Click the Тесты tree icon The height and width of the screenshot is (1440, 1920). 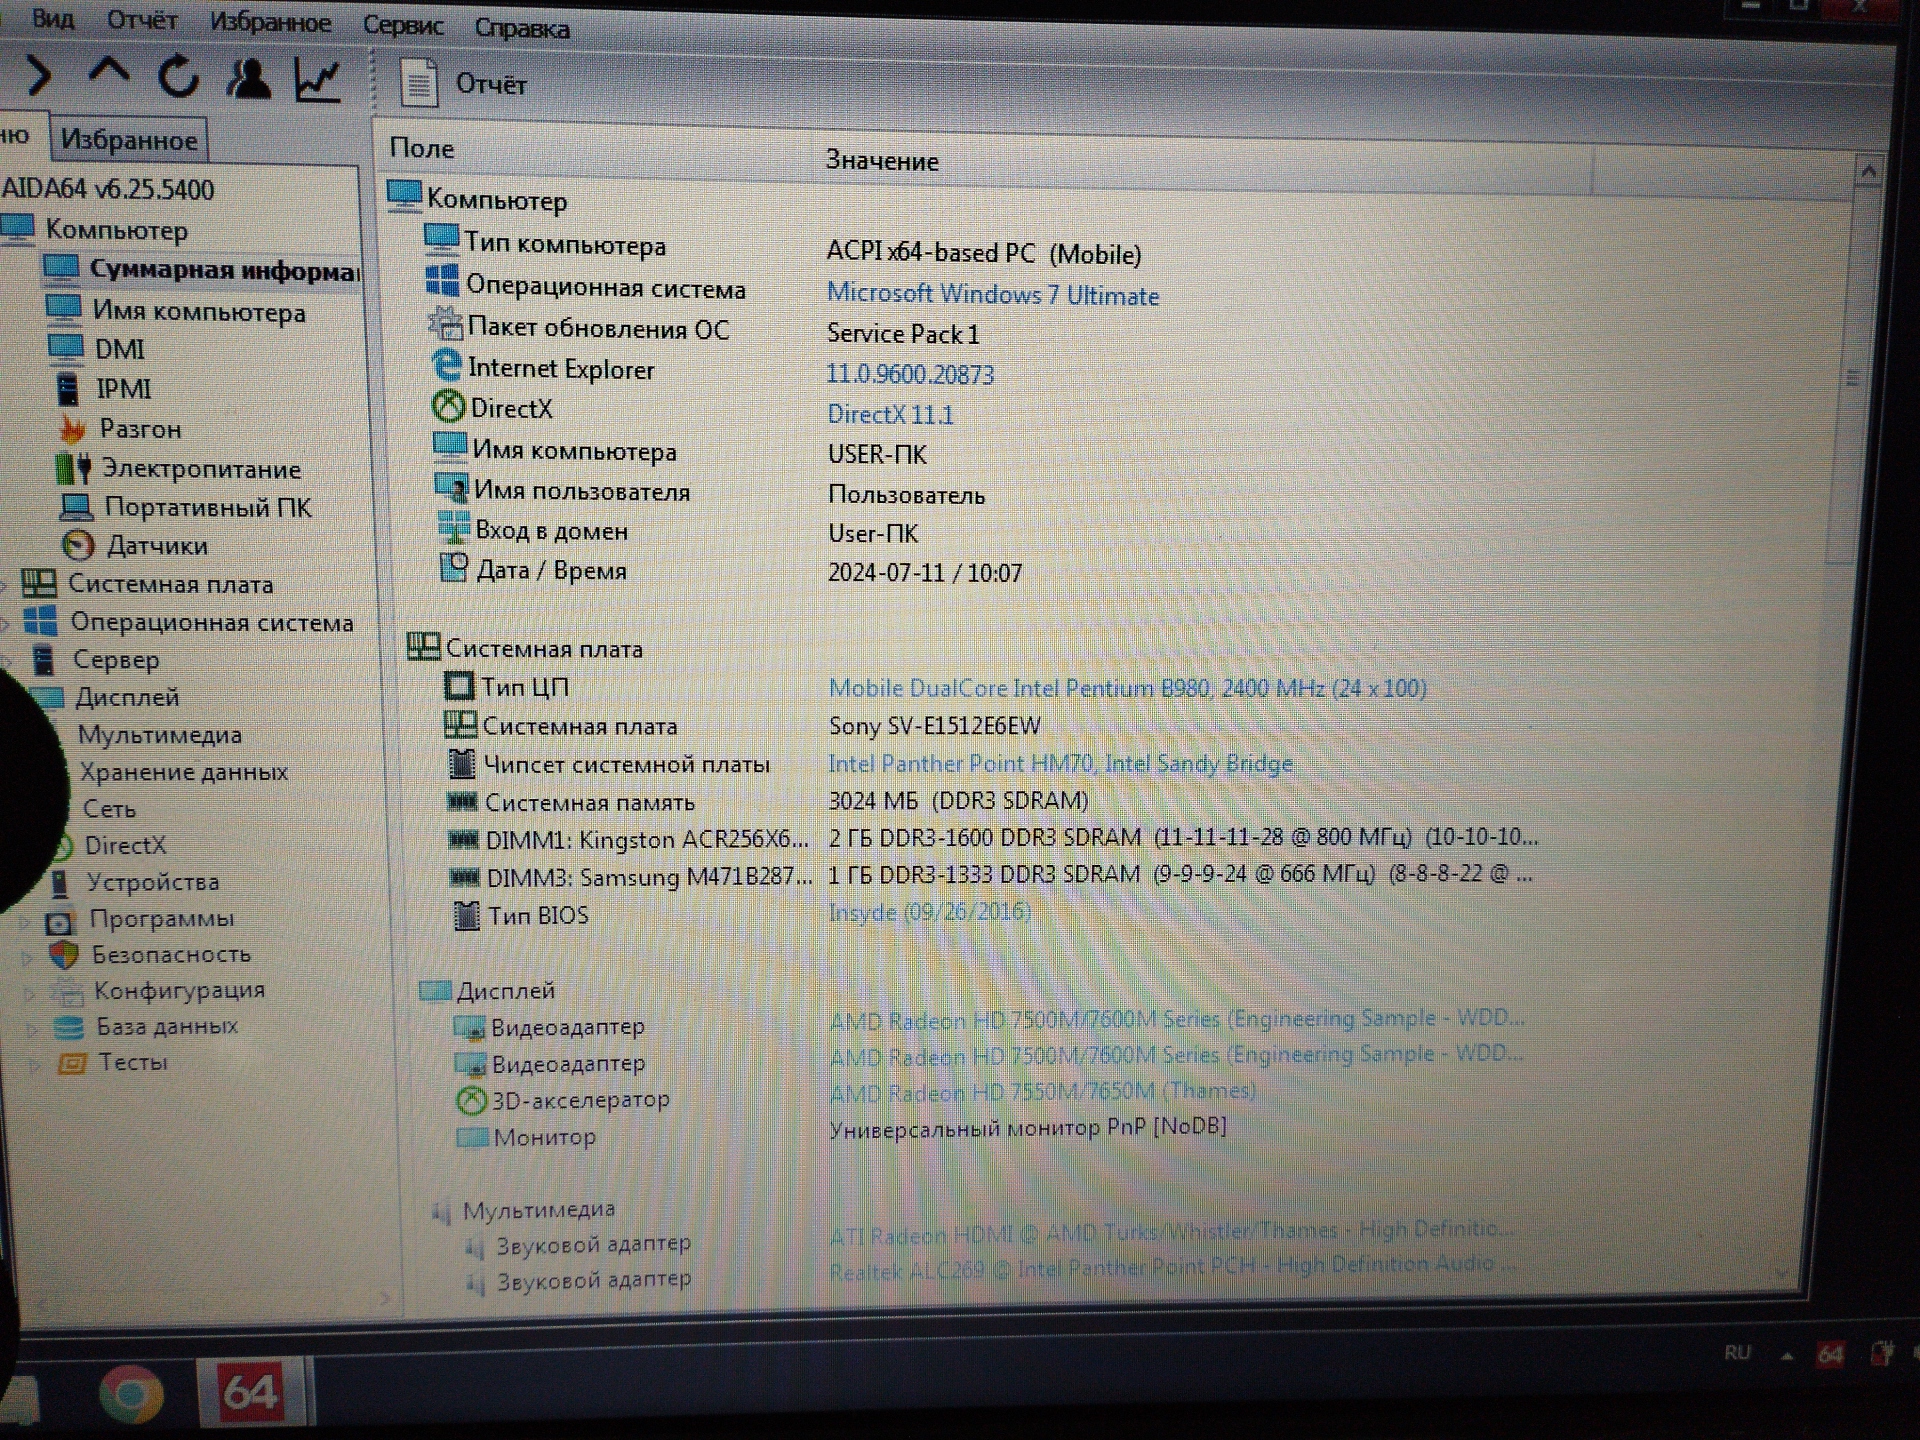(72, 1063)
